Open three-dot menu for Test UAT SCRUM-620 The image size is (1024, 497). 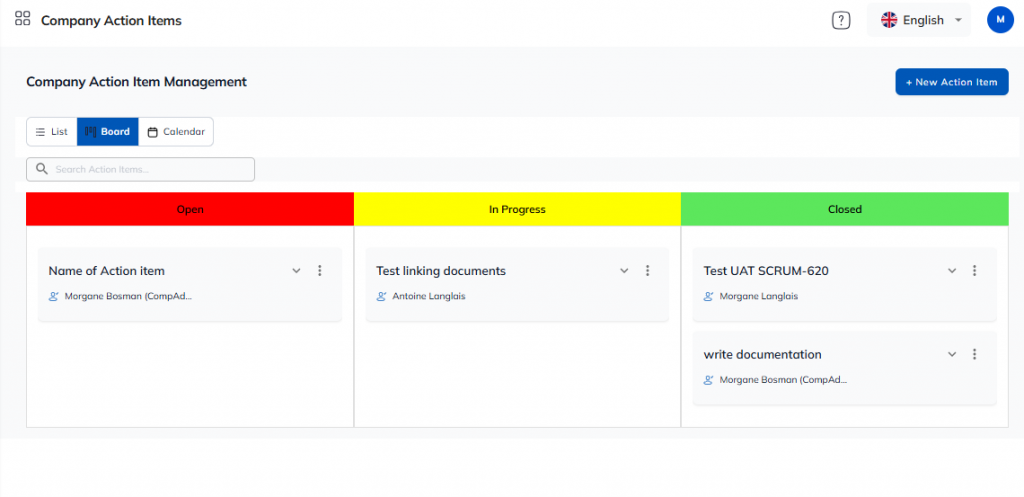(974, 271)
